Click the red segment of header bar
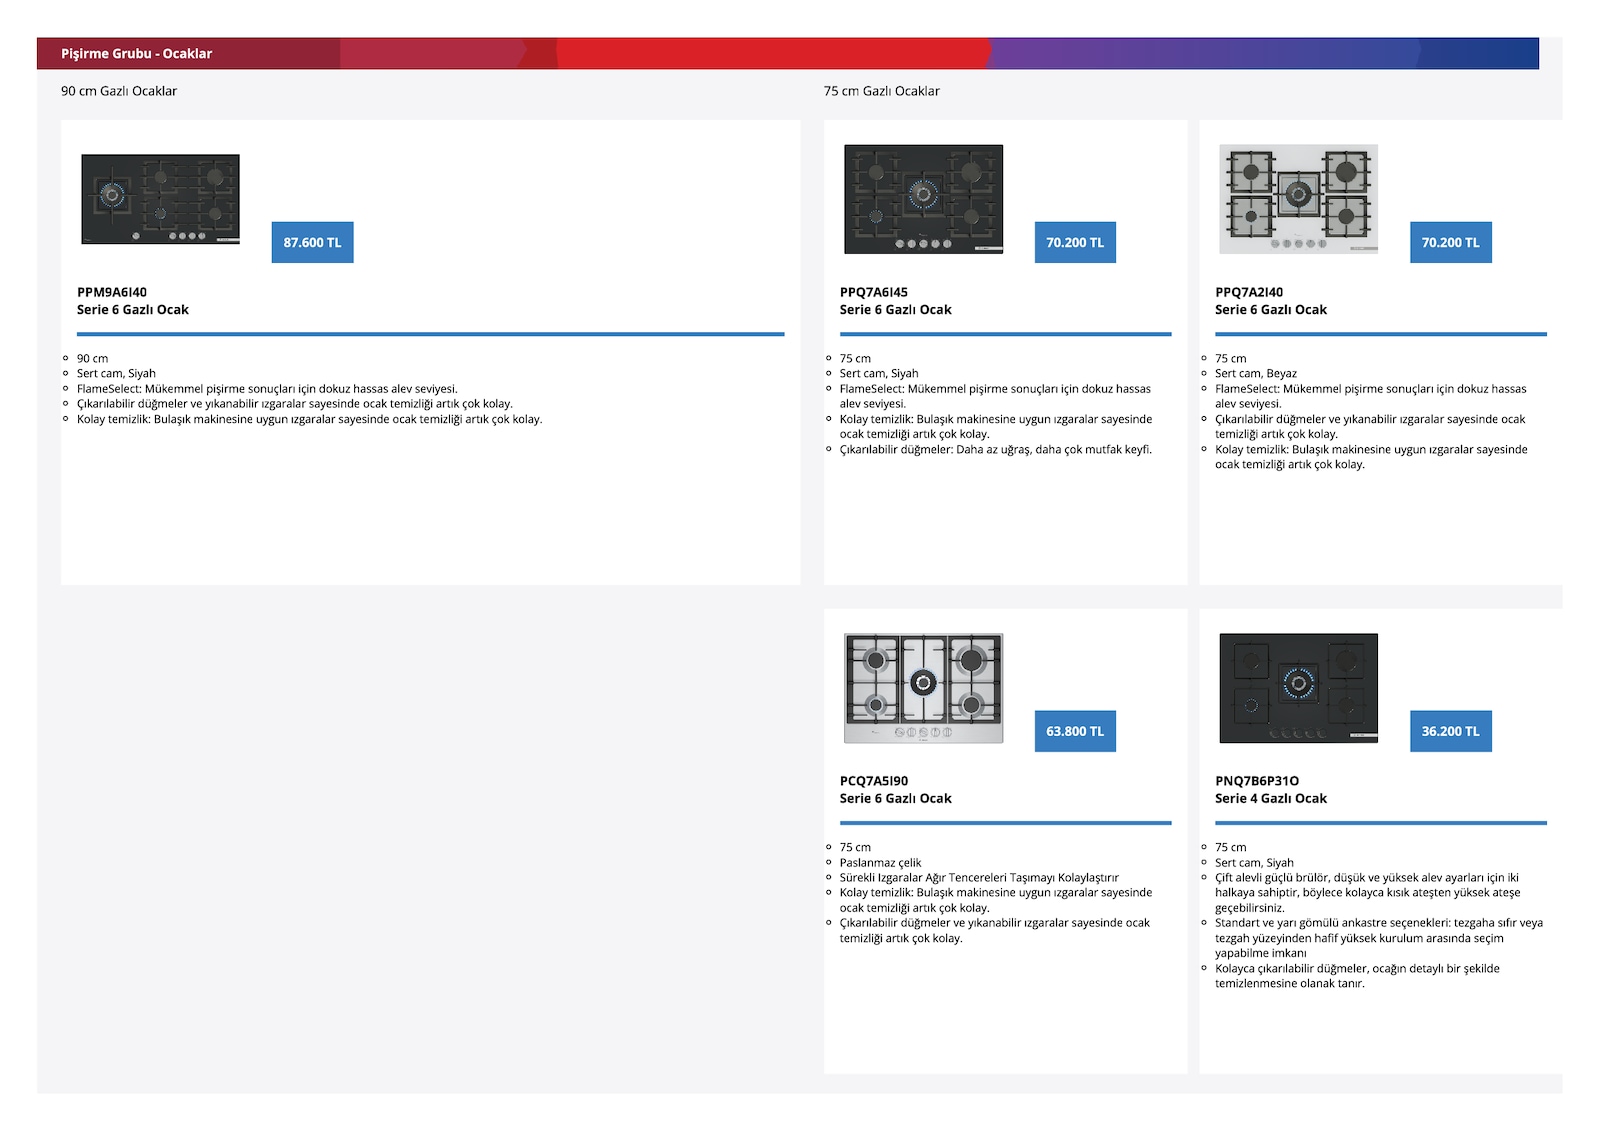Image resolution: width=1600 pixels, height=1131 pixels. pyautogui.click(x=772, y=53)
